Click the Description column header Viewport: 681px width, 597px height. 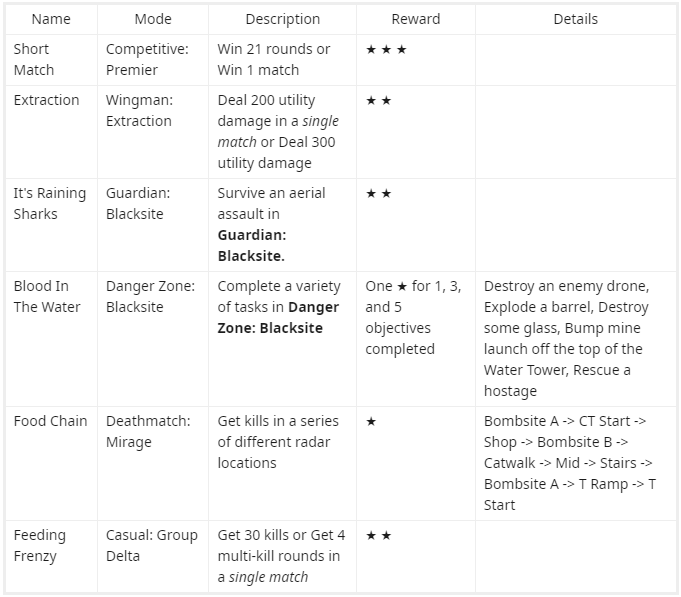pos(283,19)
